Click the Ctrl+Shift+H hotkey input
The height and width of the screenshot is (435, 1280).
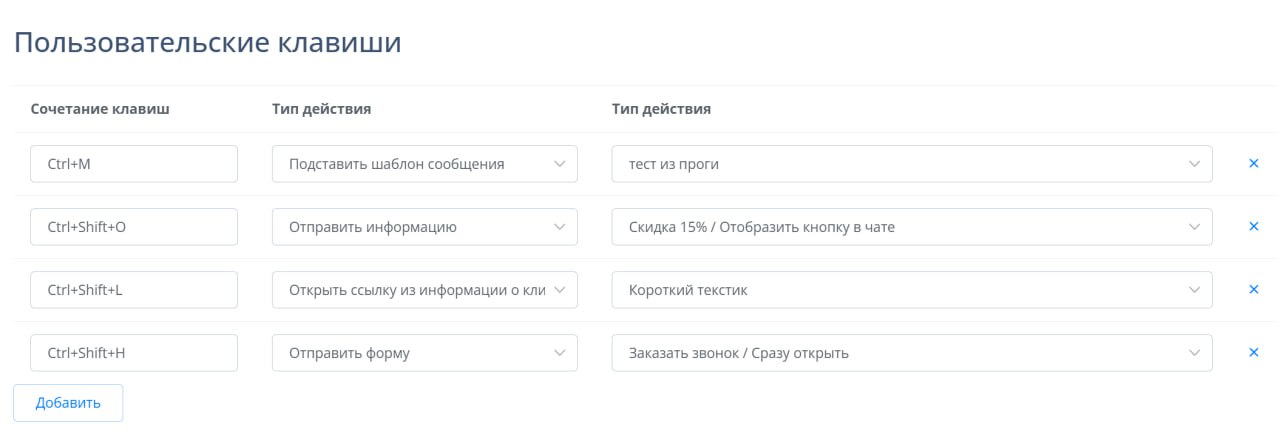coord(134,353)
